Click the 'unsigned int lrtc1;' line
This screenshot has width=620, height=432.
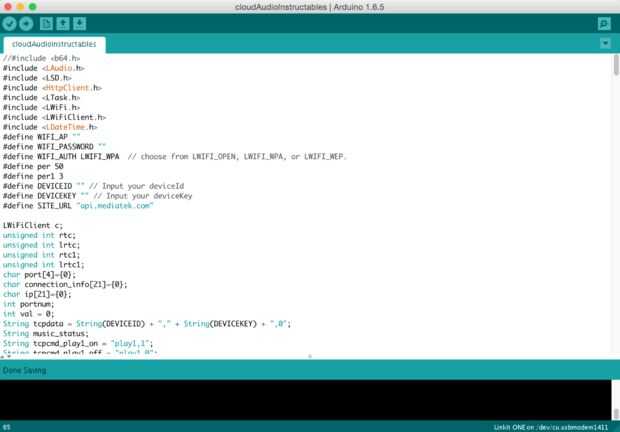point(43,265)
